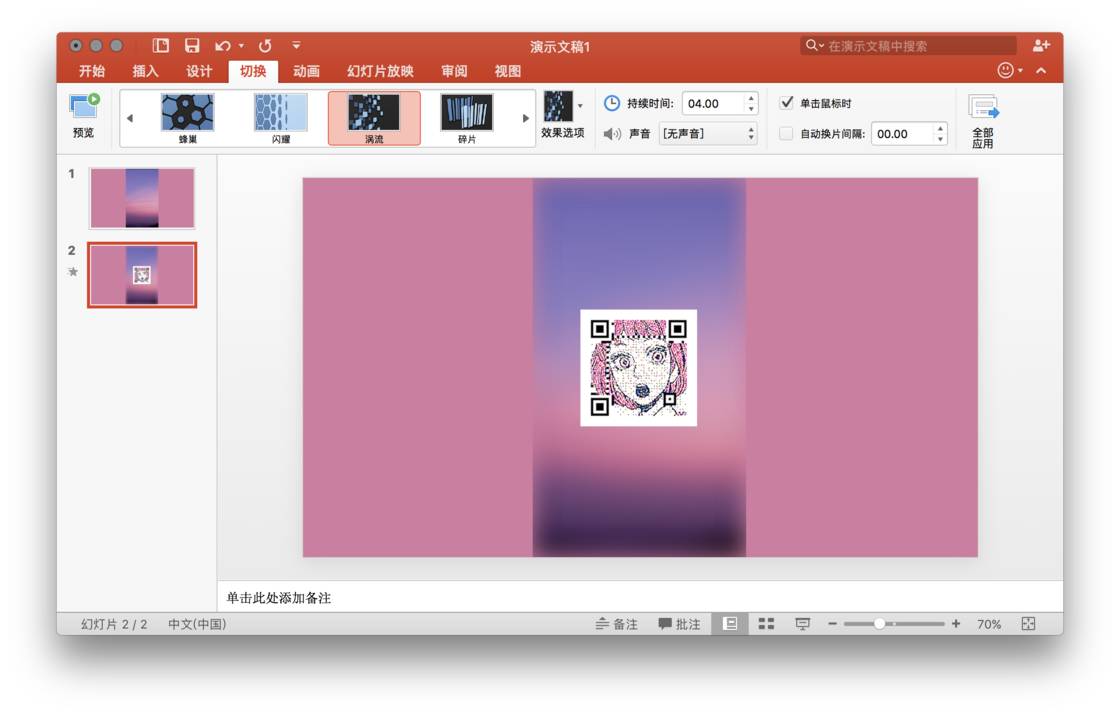Image resolution: width=1120 pixels, height=716 pixels.
Task: Click the QR code image on slide
Action: pyautogui.click(x=639, y=367)
